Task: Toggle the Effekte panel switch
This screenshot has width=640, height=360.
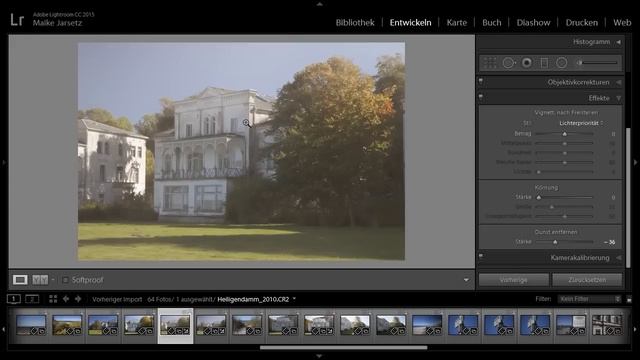Action: tap(481, 98)
